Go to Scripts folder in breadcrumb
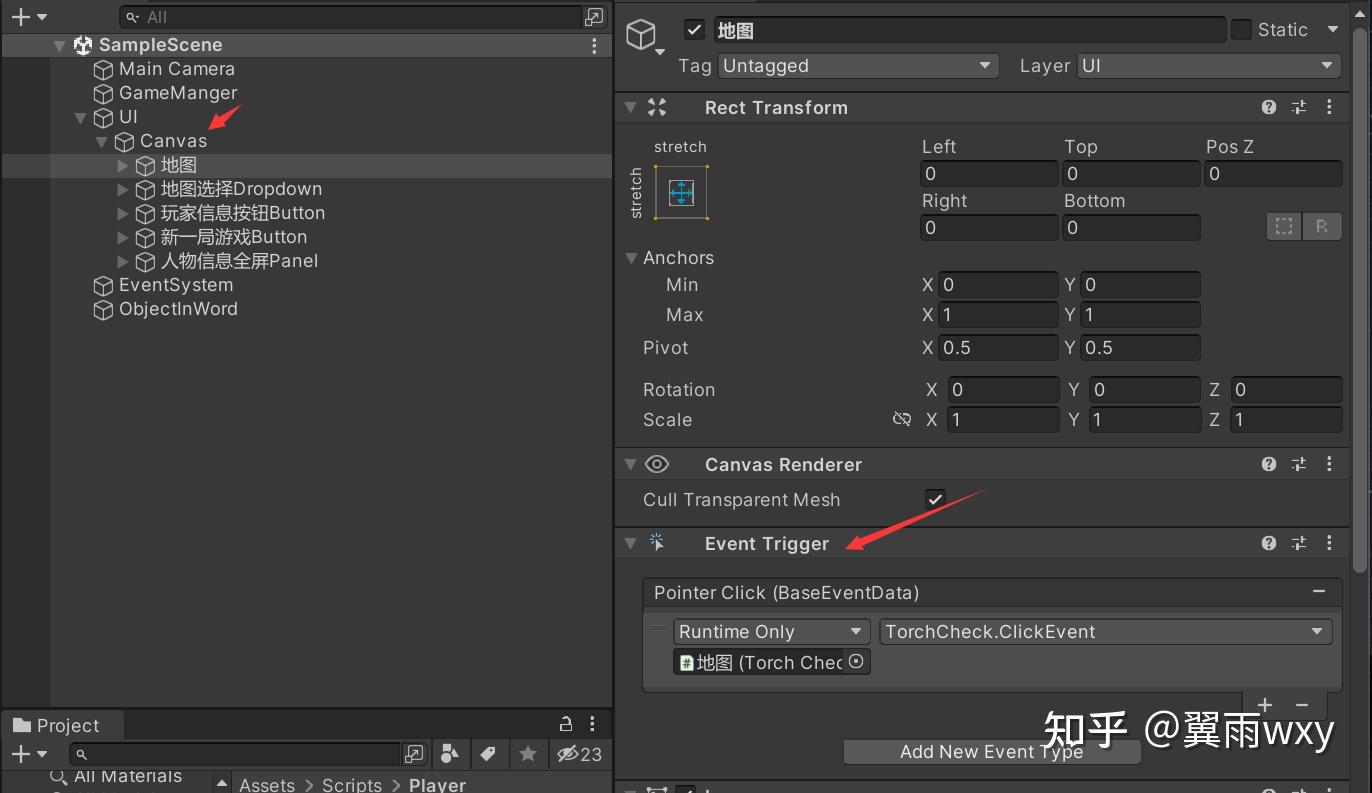The image size is (1372, 793). pyautogui.click(x=352, y=785)
